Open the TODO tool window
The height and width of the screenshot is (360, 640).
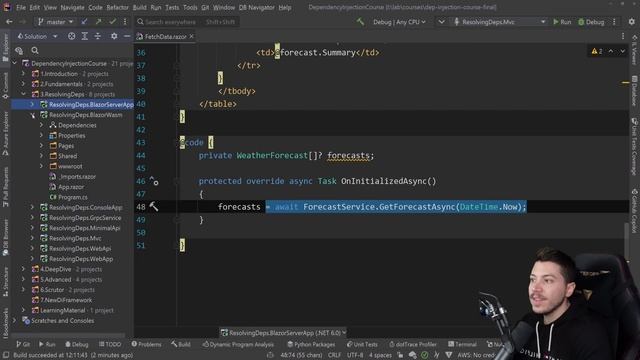point(110,344)
